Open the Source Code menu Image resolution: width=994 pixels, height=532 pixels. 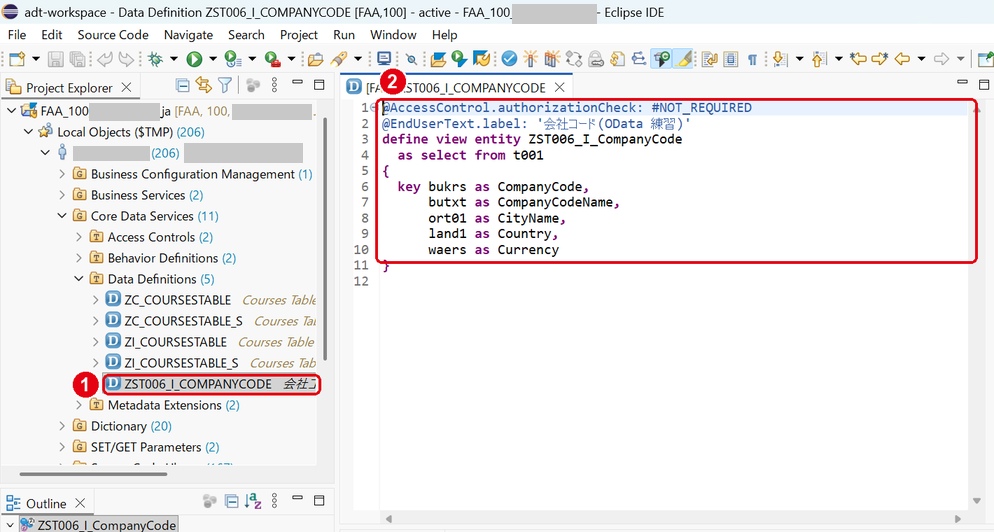[113, 35]
